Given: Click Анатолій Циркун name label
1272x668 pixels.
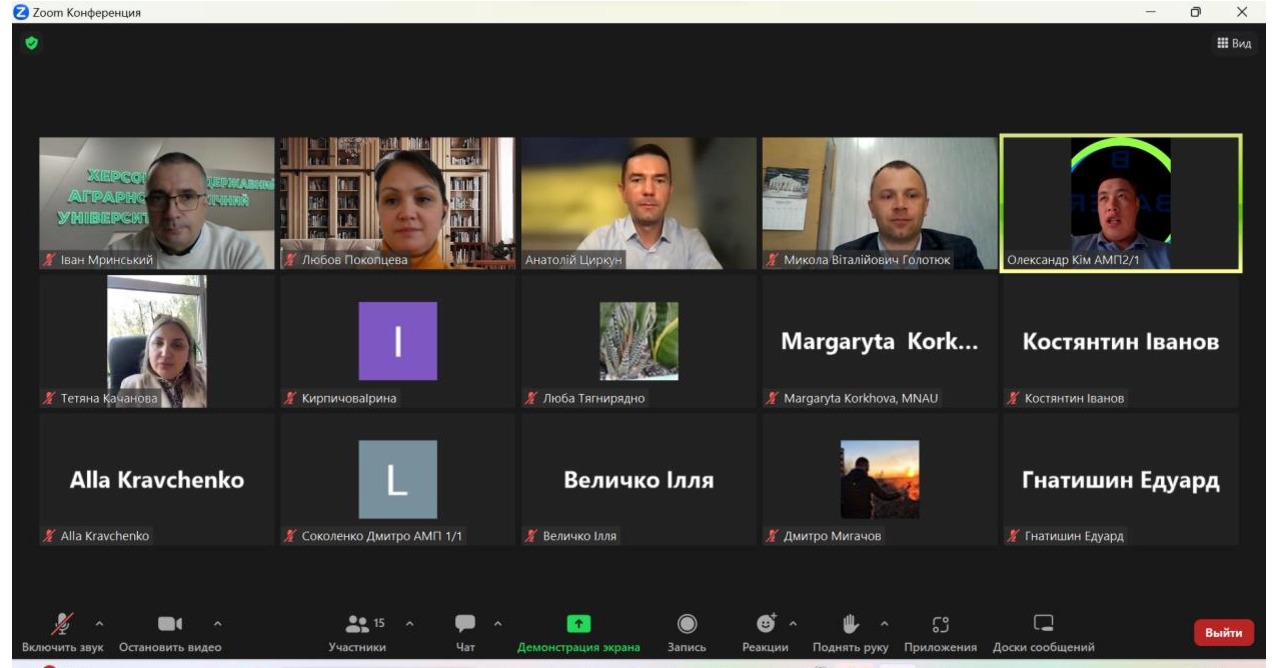Looking at the screenshot, I should pyautogui.click(x=572, y=260).
